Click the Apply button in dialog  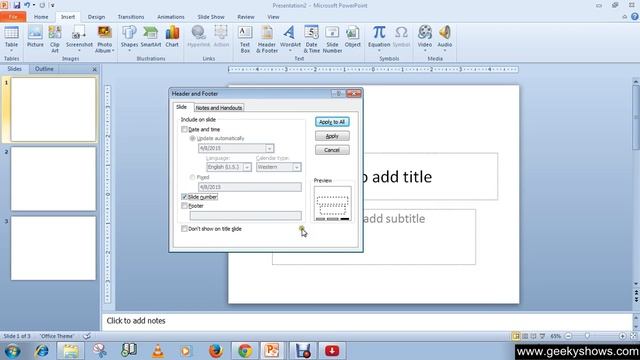pyautogui.click(x=332, y=136)
